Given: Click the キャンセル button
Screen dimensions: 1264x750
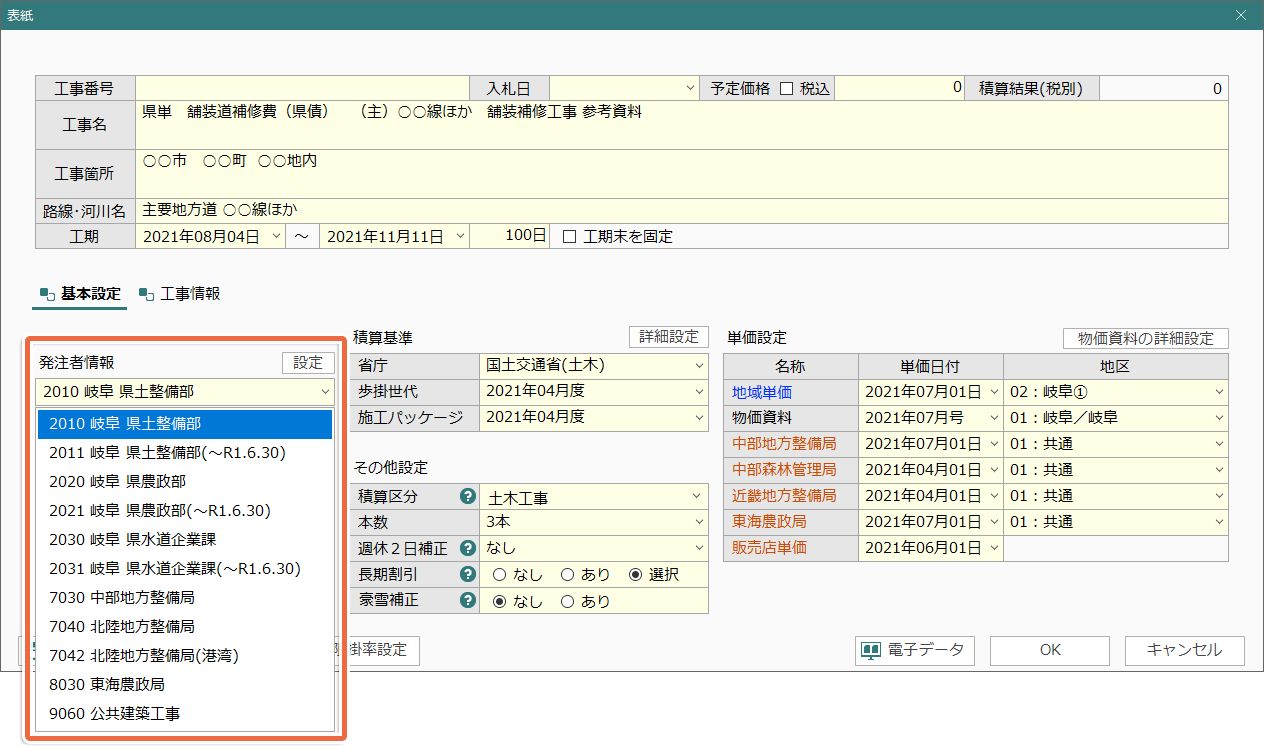Looking at the screenshot, I should [1185, 650].
